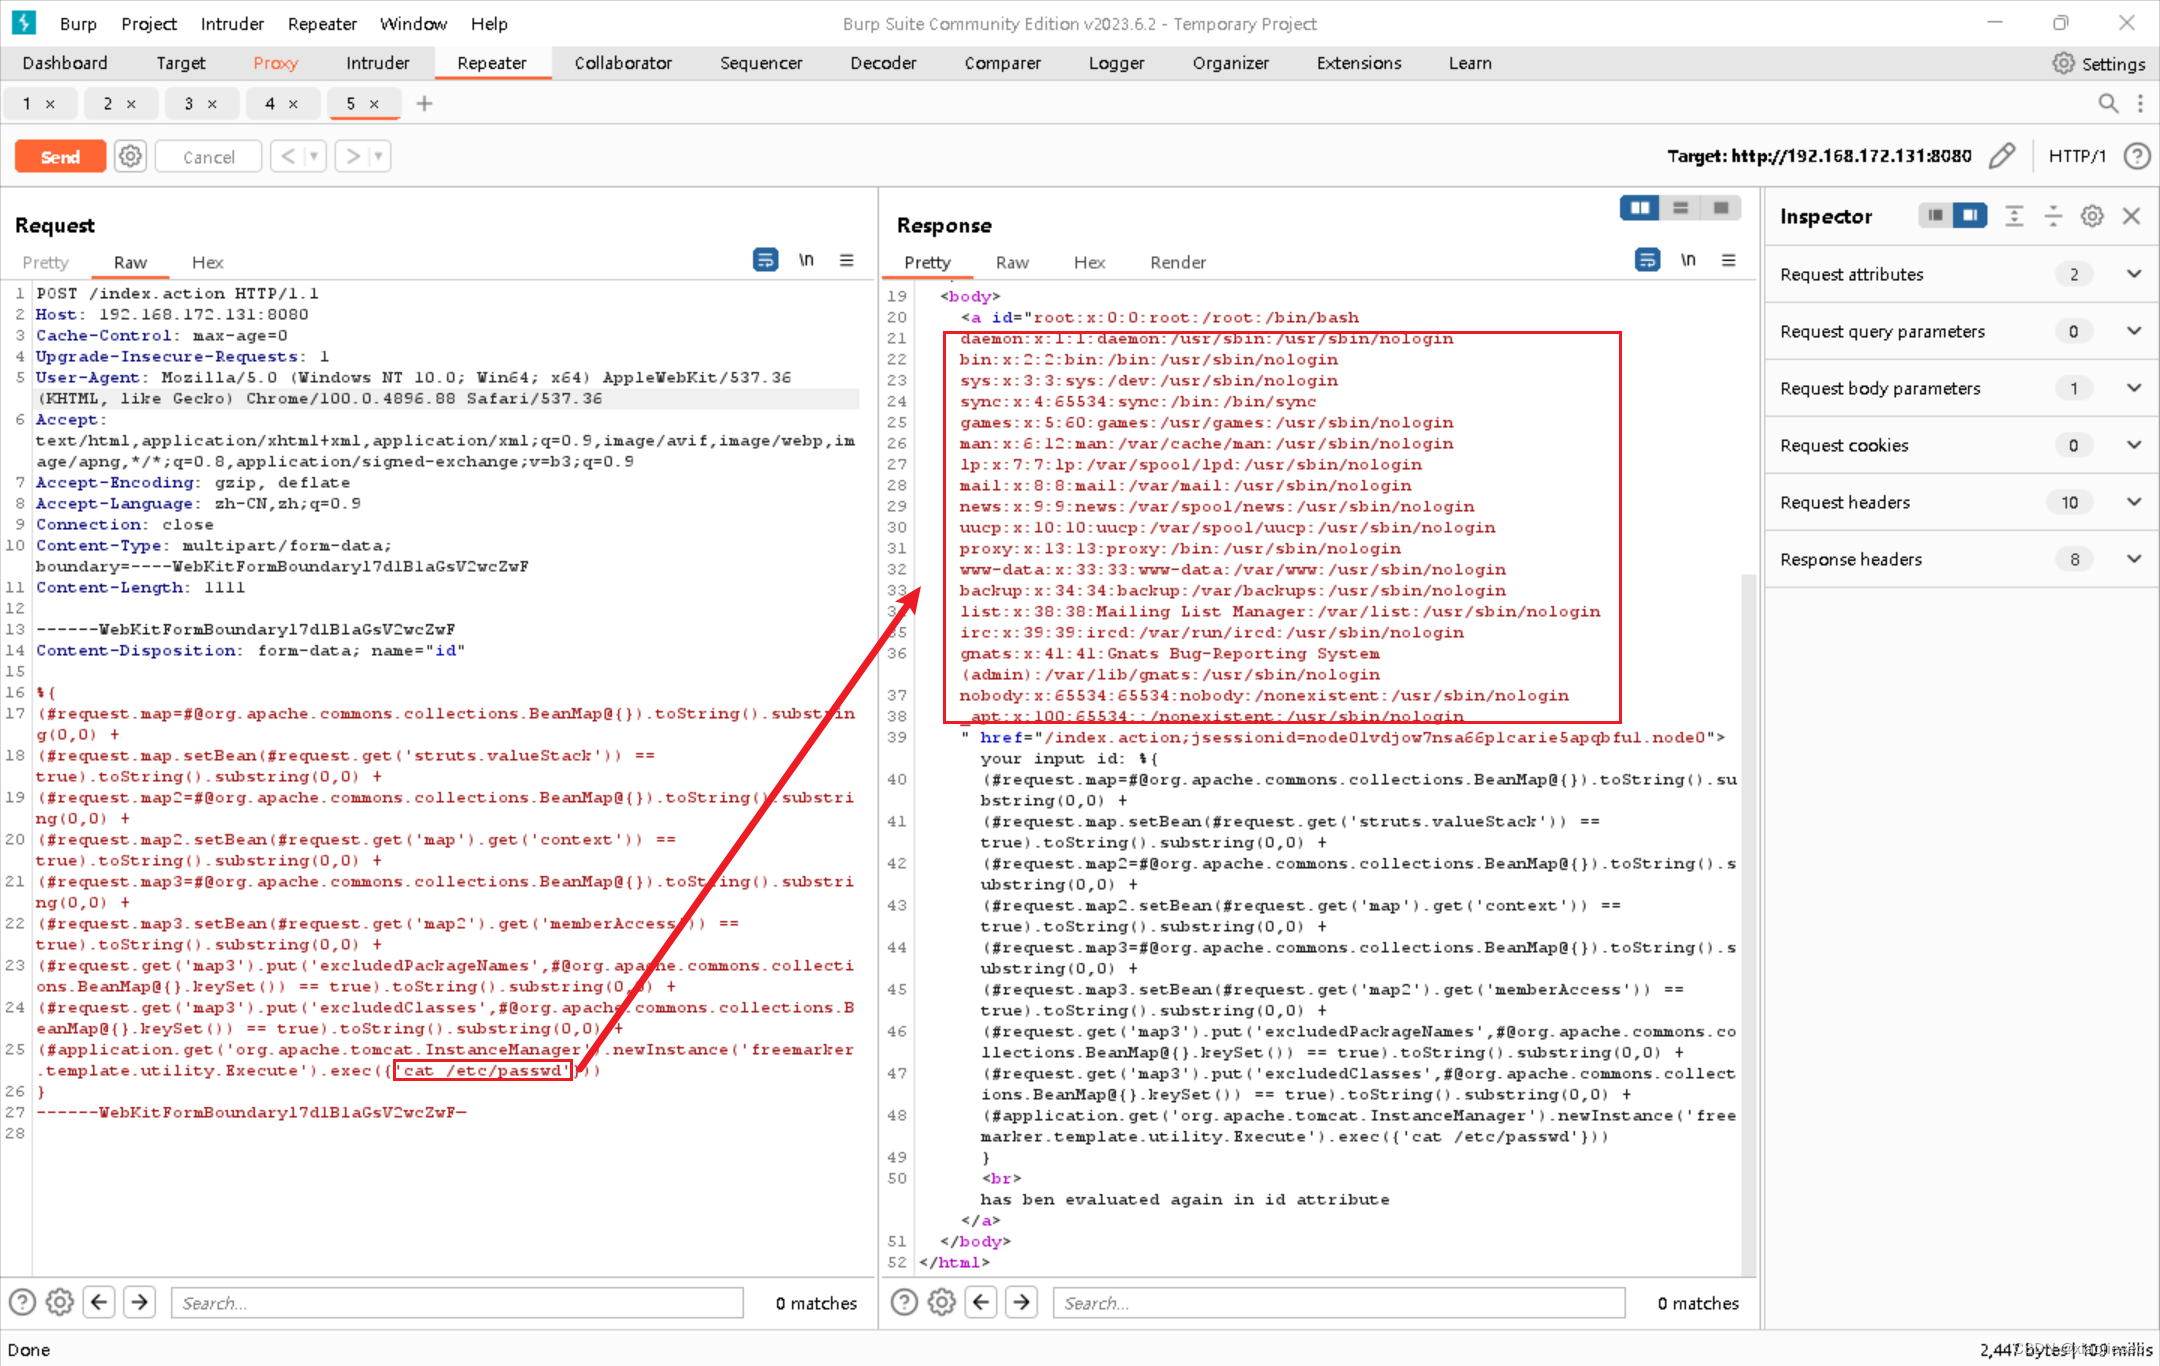Open the back-history dropdown next to the back arrow

[x=313, y=156]
